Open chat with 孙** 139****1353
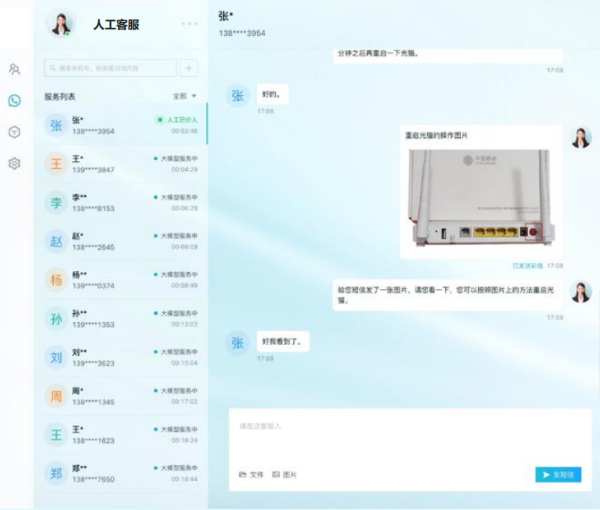600x510 pixels. (120, 319)
